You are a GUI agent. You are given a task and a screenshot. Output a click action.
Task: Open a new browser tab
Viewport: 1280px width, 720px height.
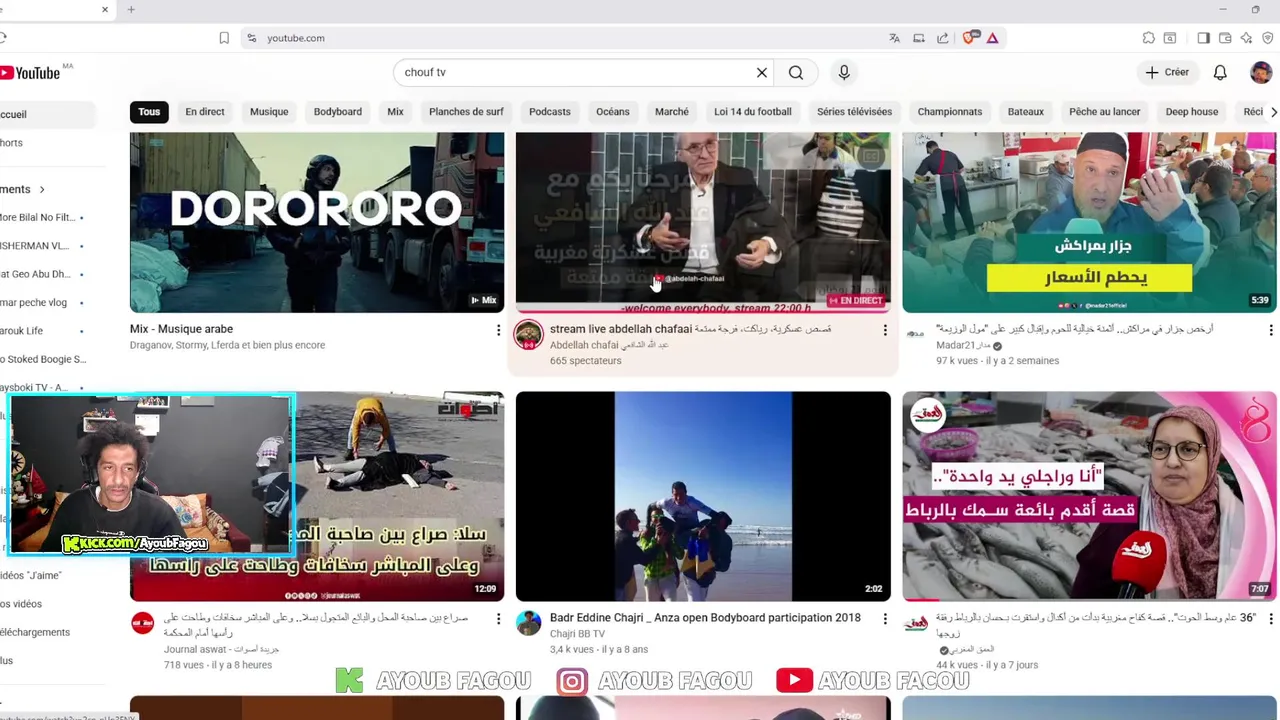[x=131, y=10]
